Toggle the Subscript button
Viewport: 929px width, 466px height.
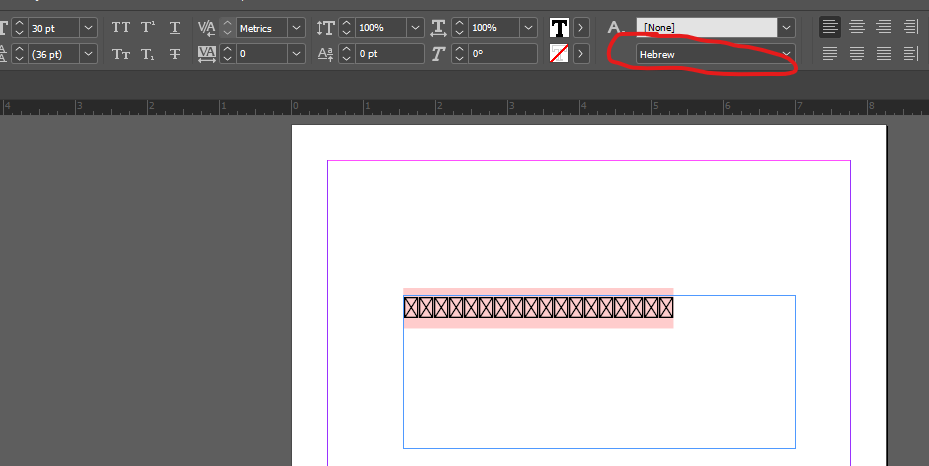[x=148, y=54]
